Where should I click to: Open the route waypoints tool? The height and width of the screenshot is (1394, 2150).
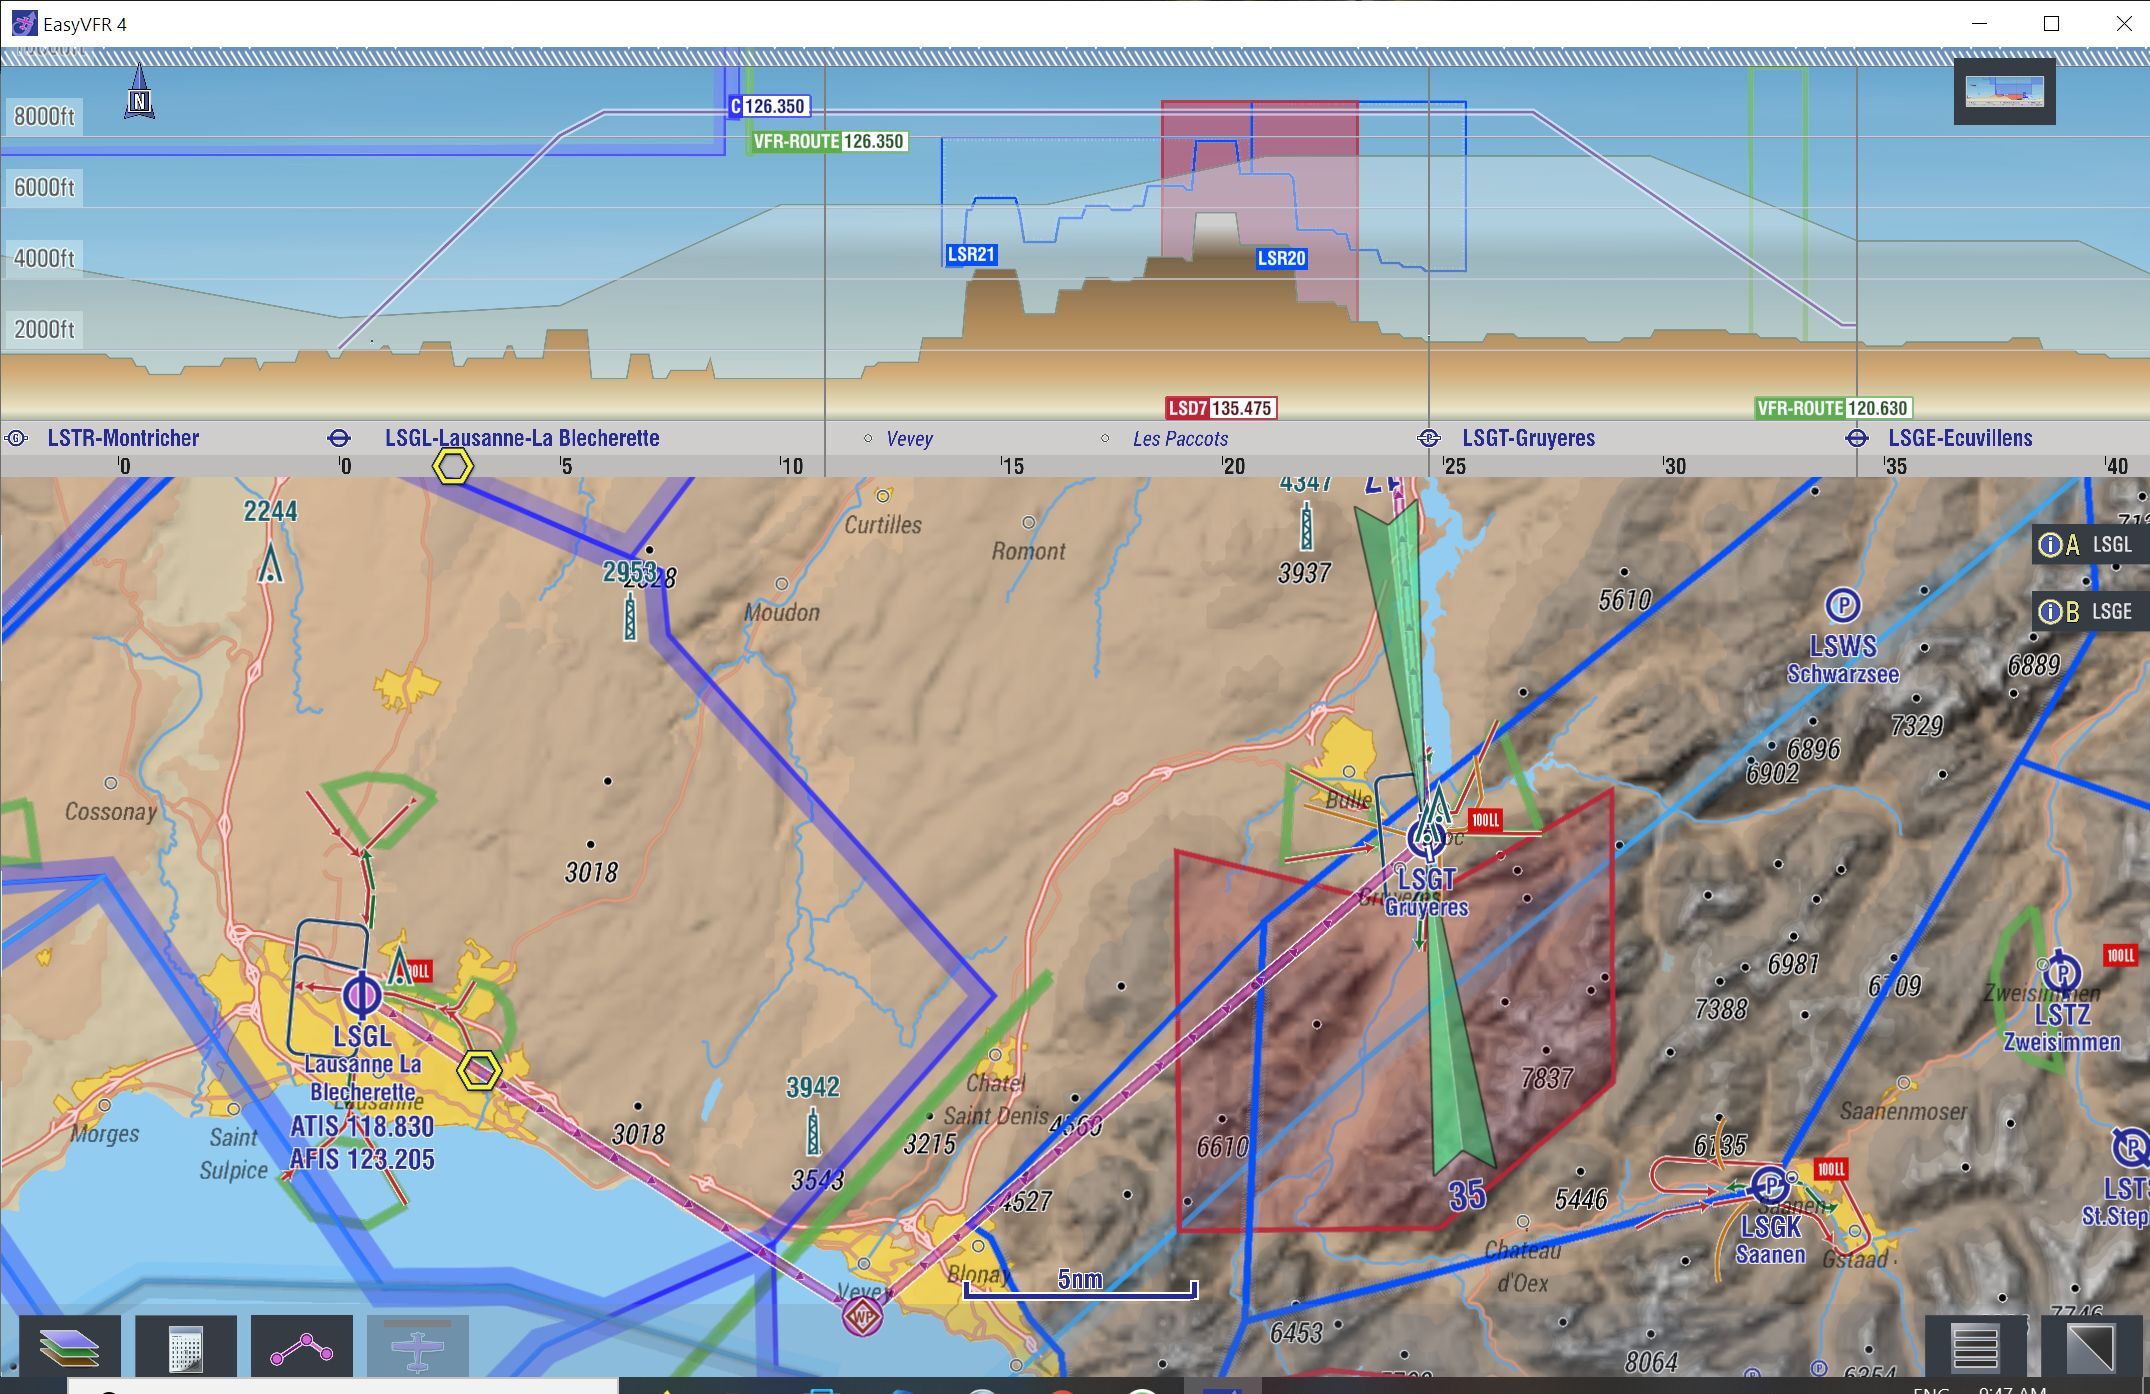(x=302, y=1346)
